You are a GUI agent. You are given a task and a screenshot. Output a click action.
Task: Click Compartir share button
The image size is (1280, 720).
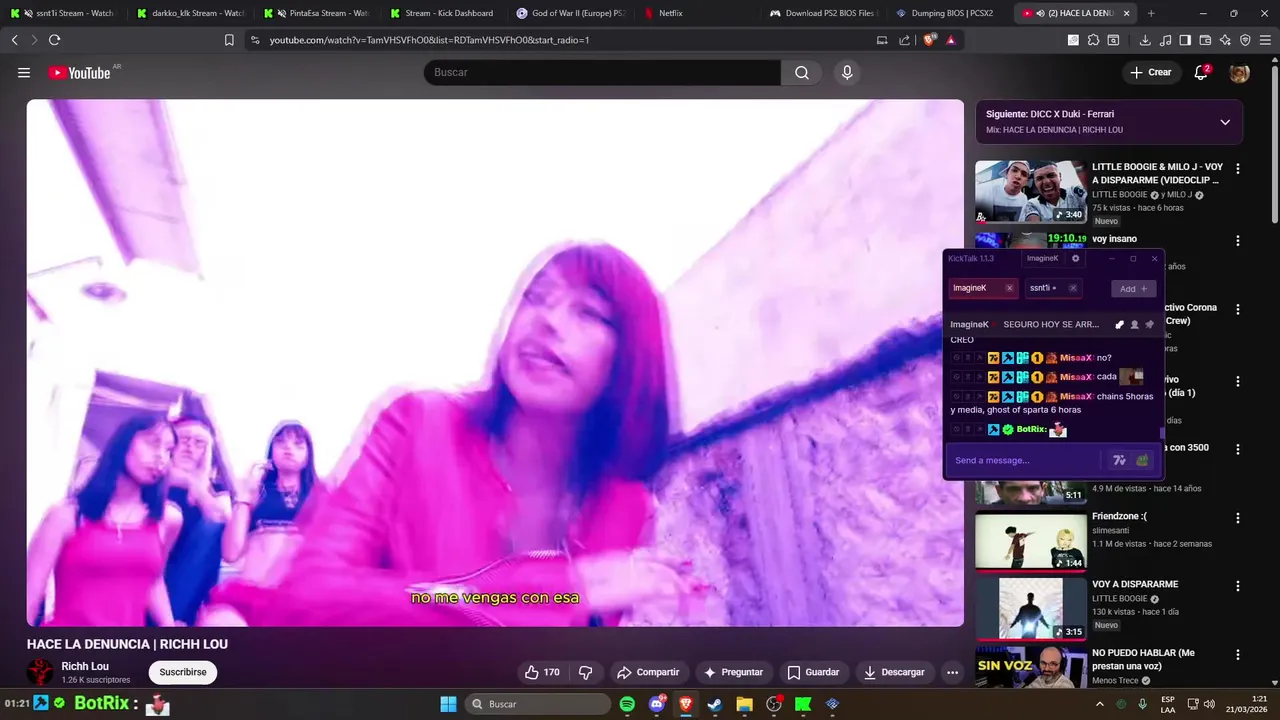tap(648, 672)
